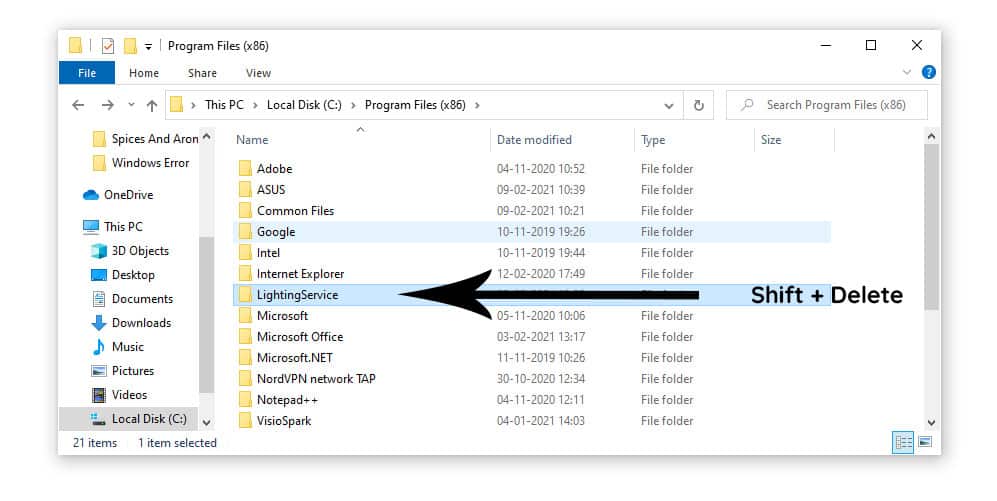Sort by the Date modified column header
This screenshot has width=997, height=501.
tap(534, 140)
